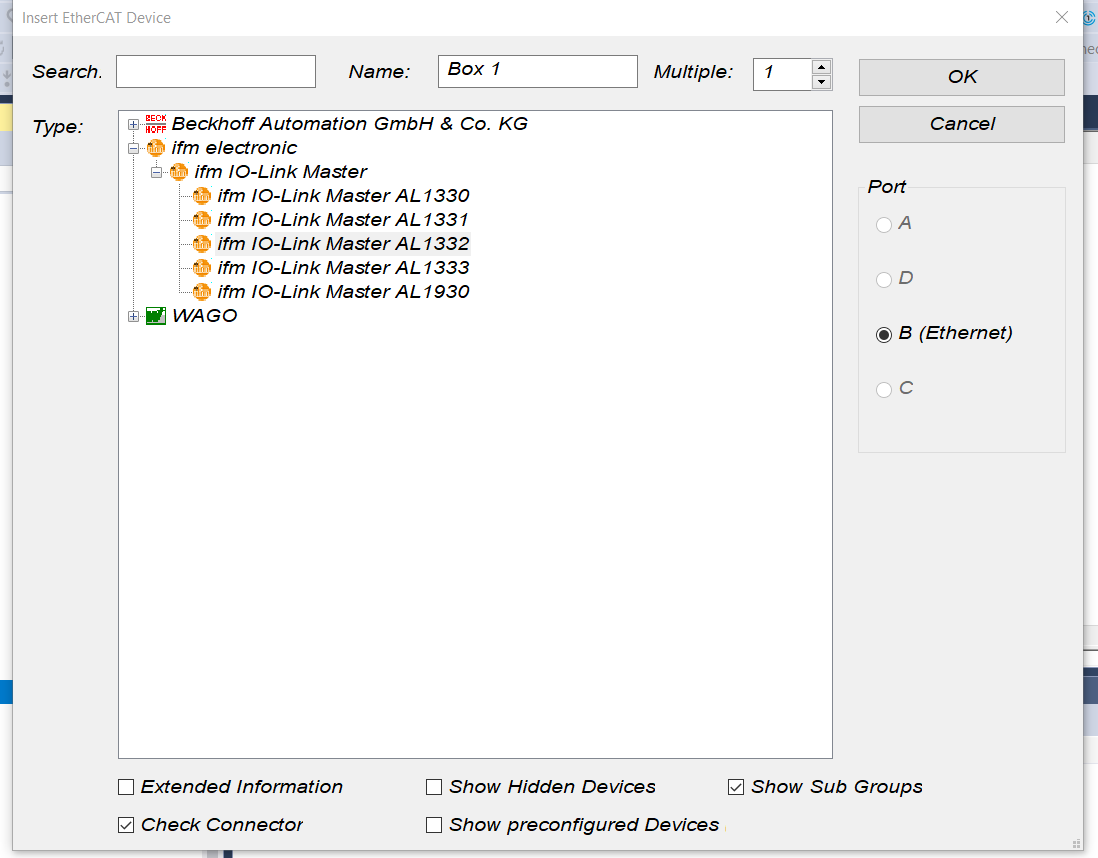This screenshot has height=858, width=1098.
Task: Click the AL1330 device icon
Action: 202,196
